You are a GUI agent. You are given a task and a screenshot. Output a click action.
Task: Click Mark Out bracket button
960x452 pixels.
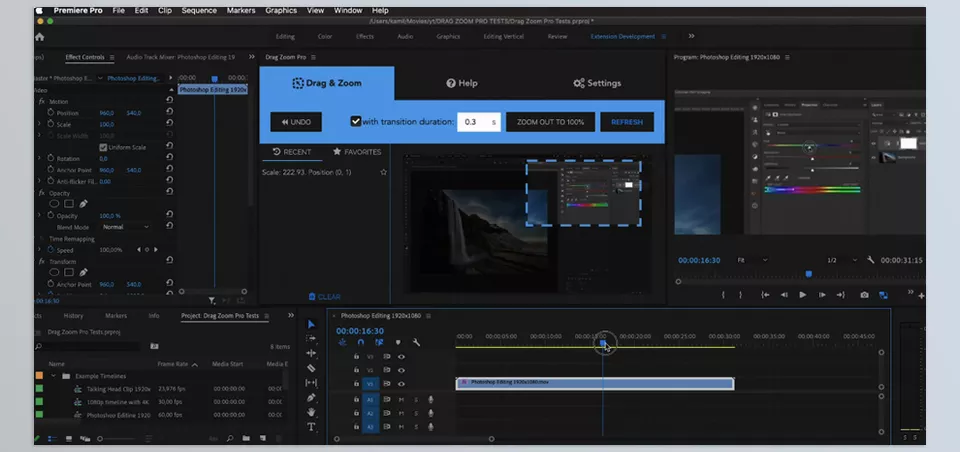pyautogui.click(x=740, y=295)
